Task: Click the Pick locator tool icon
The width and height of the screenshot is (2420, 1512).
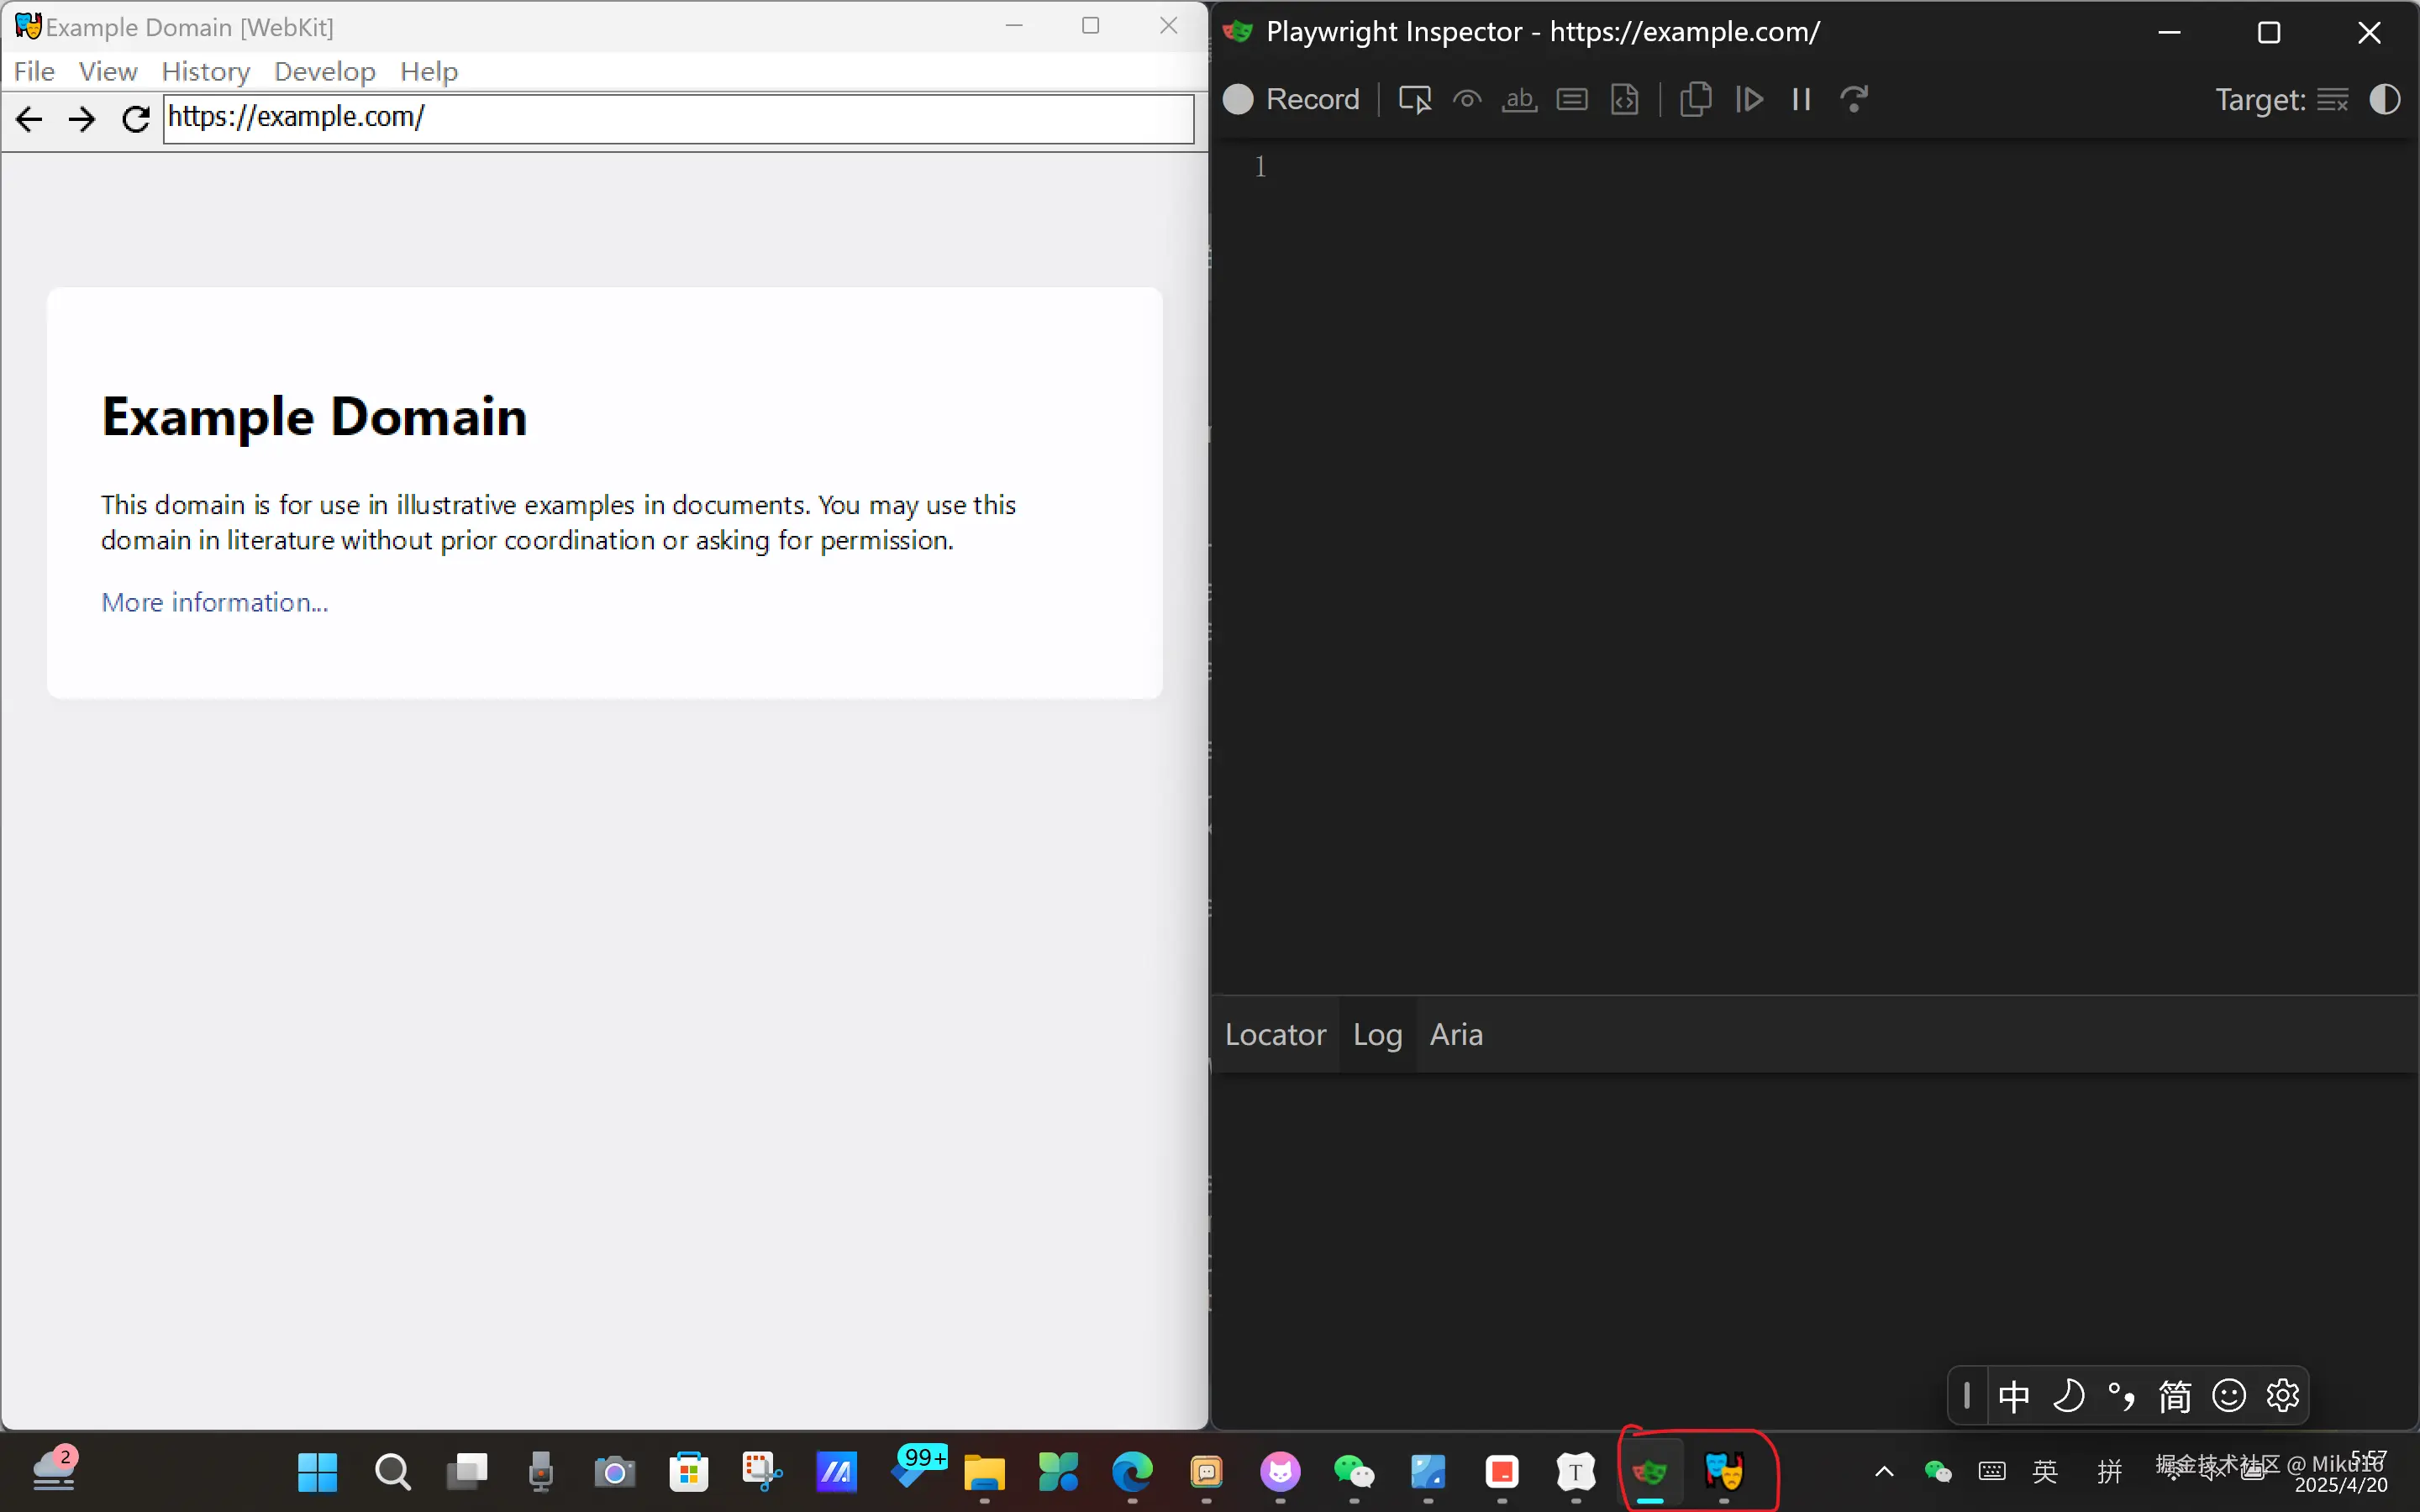Action: [x=1414, y=99]
